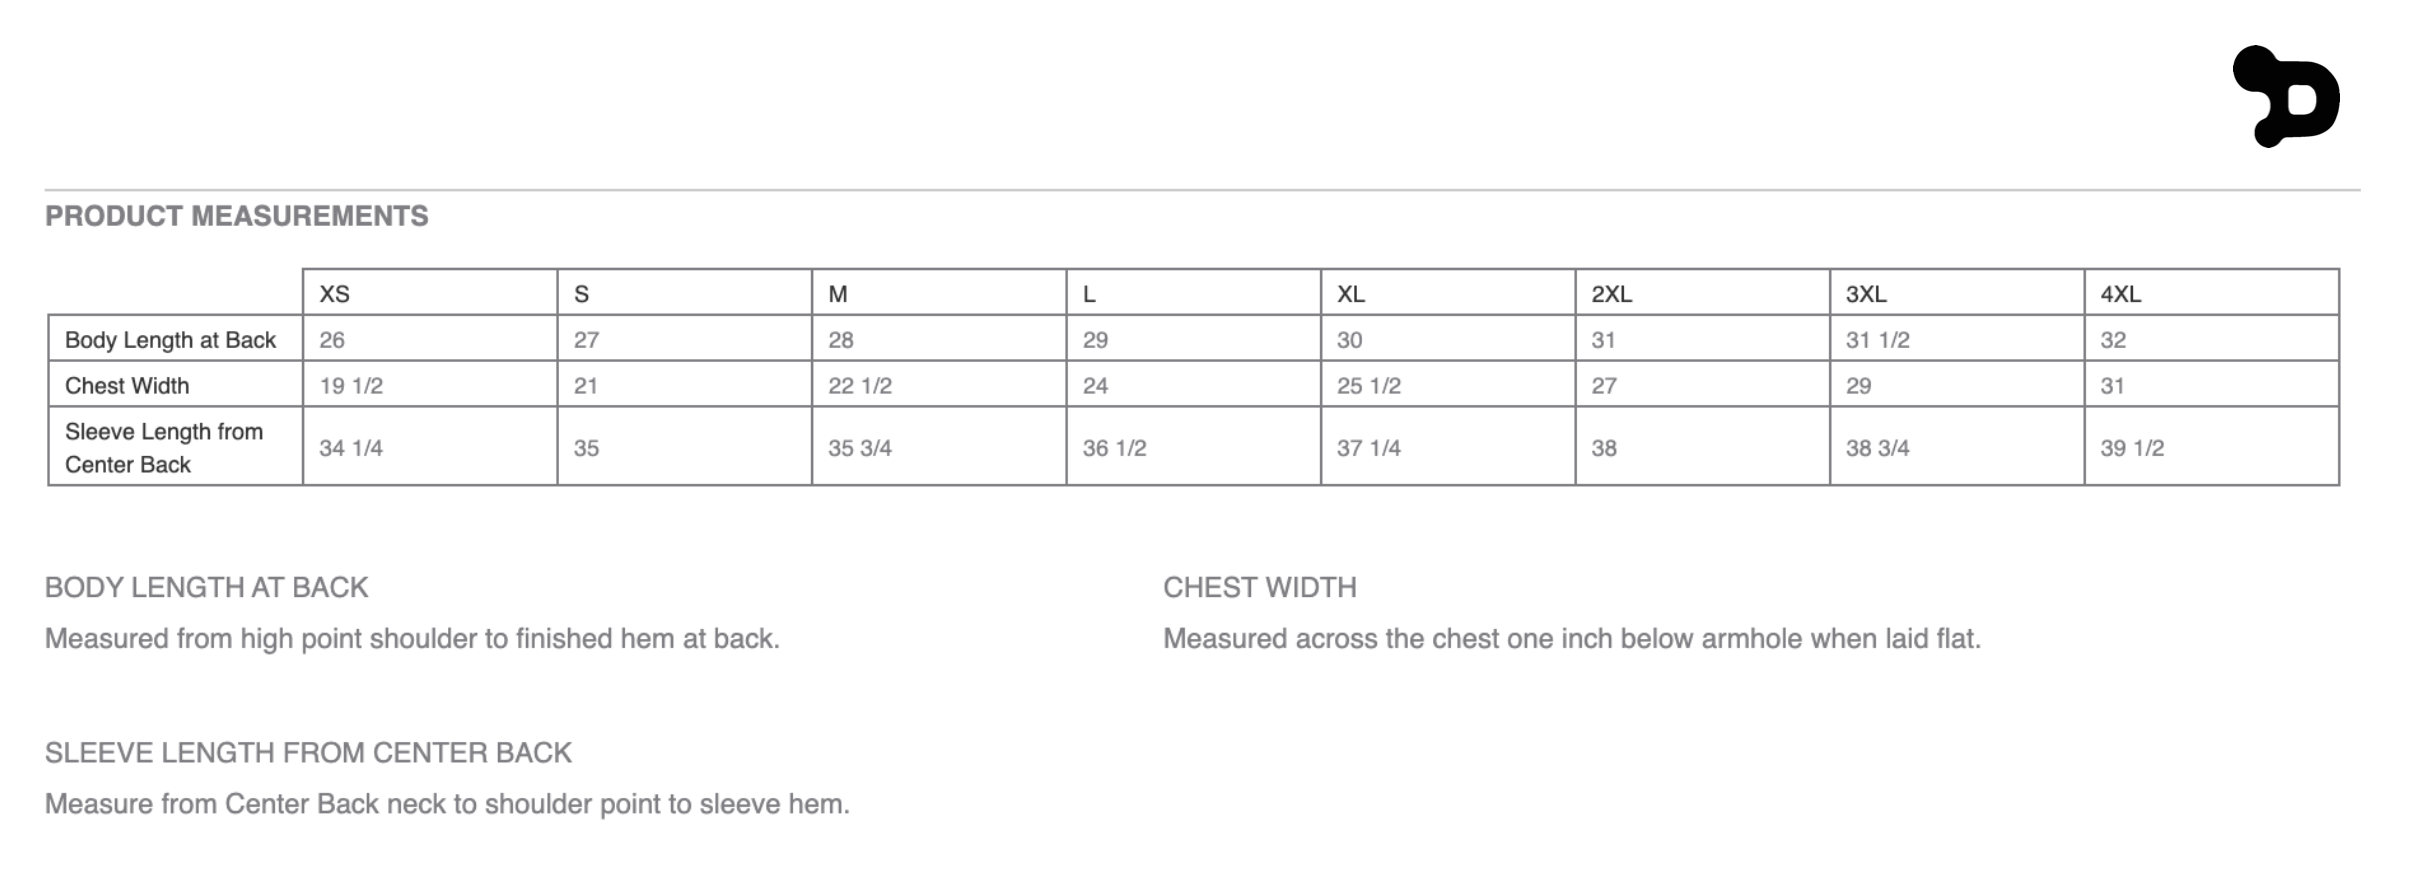The image size is (2416, 870).
Task: Click the 31 1/2 body length cell
Action: click(x=1877, y=340)
